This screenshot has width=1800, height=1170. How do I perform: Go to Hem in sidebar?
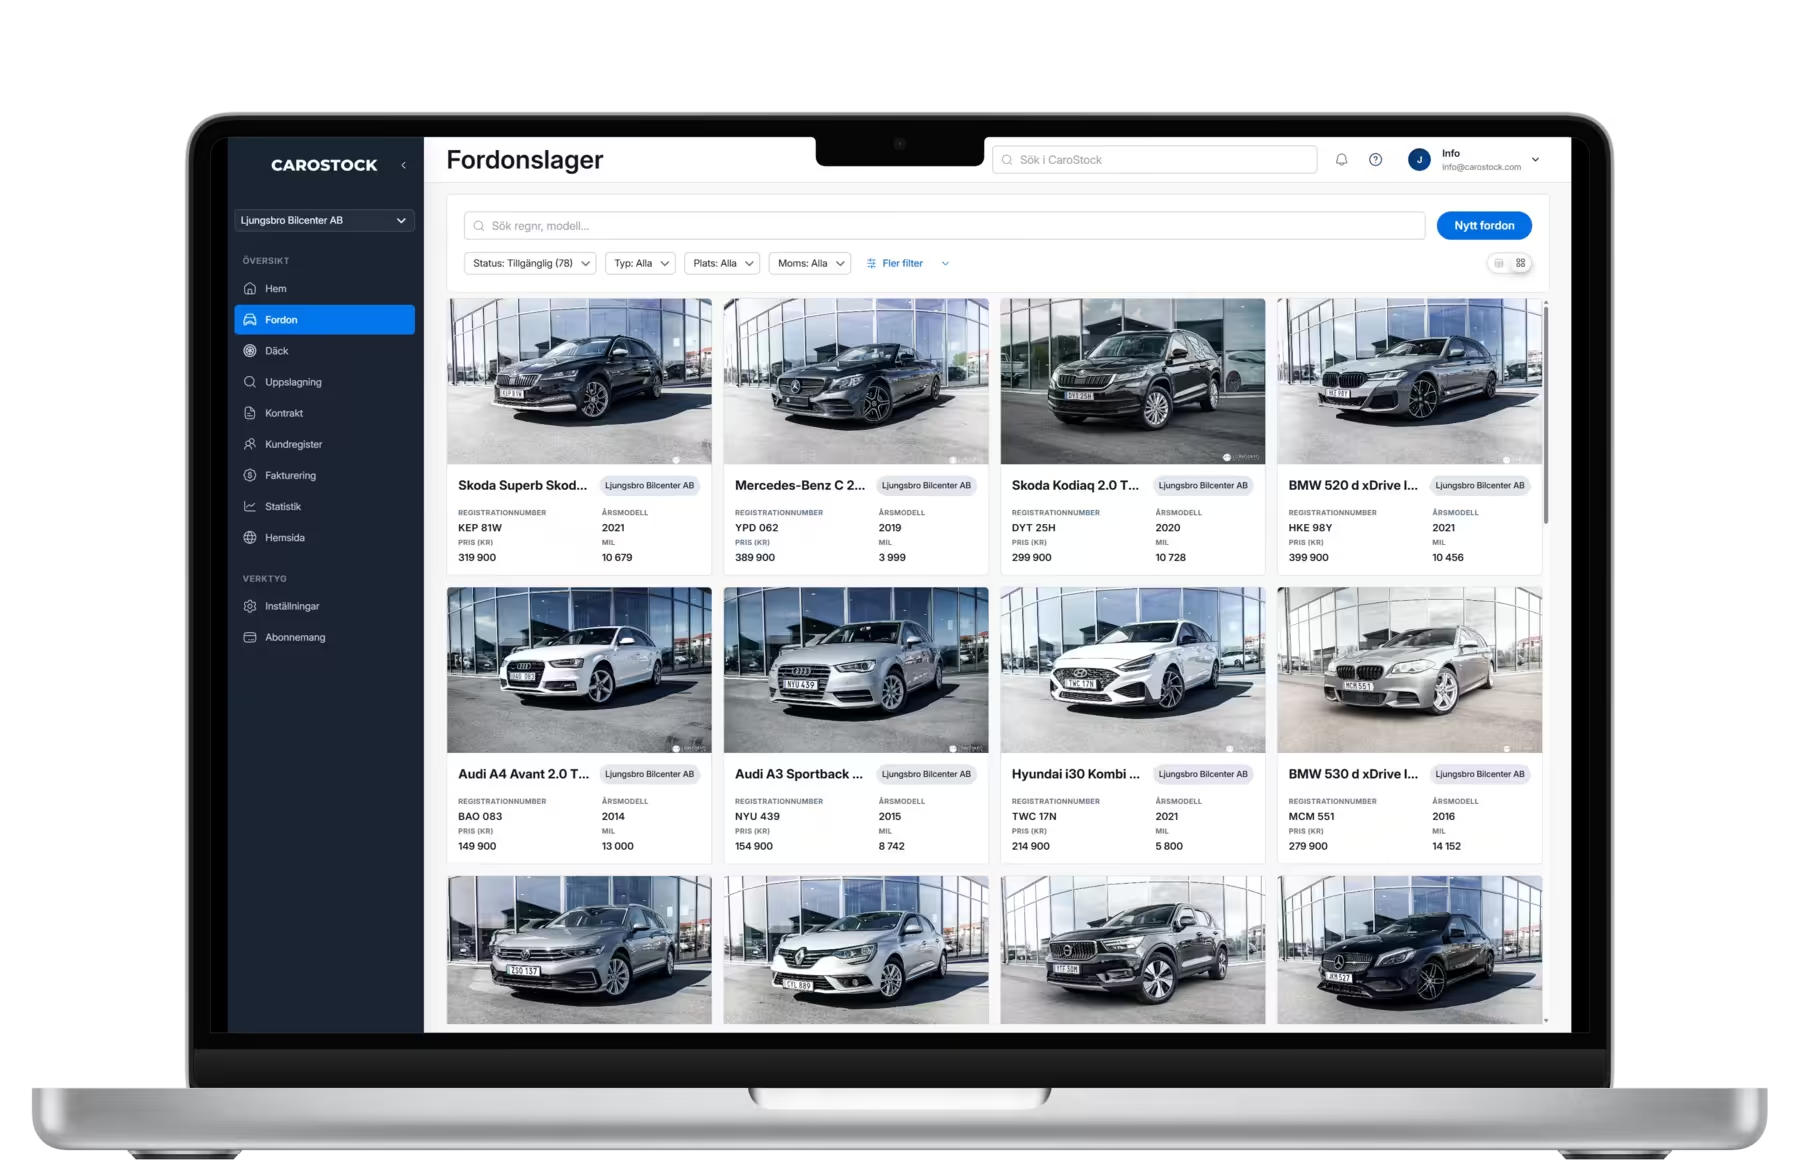(x=324, y=289)
